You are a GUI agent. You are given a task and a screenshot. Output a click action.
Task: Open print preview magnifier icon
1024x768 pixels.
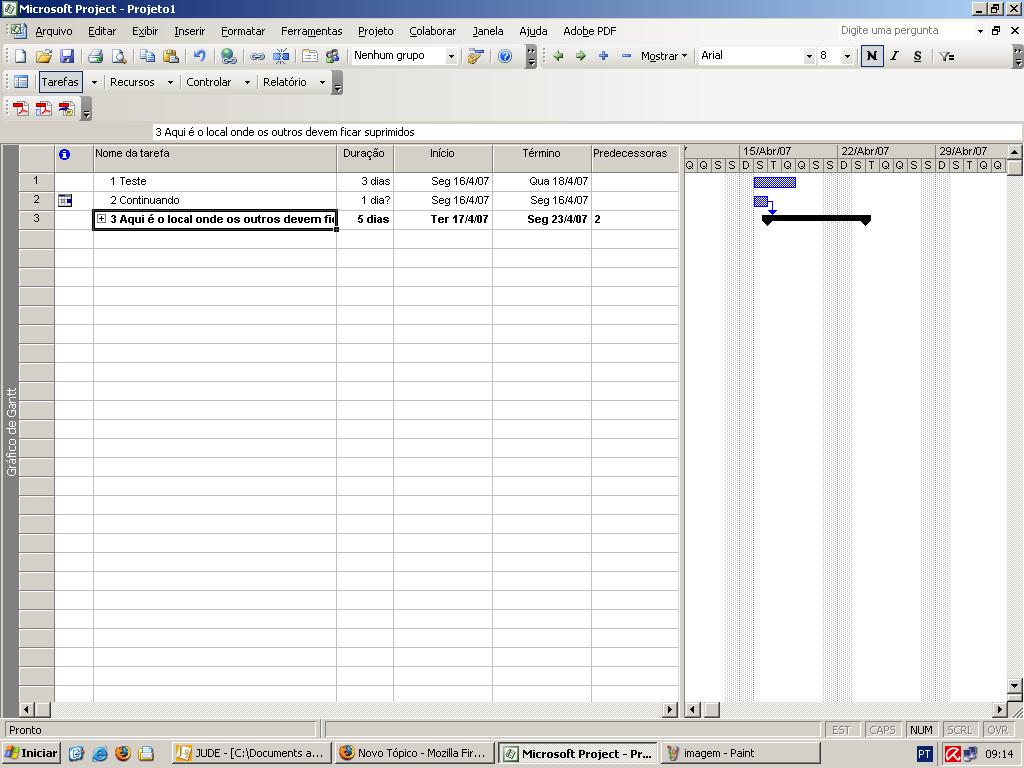119,56
